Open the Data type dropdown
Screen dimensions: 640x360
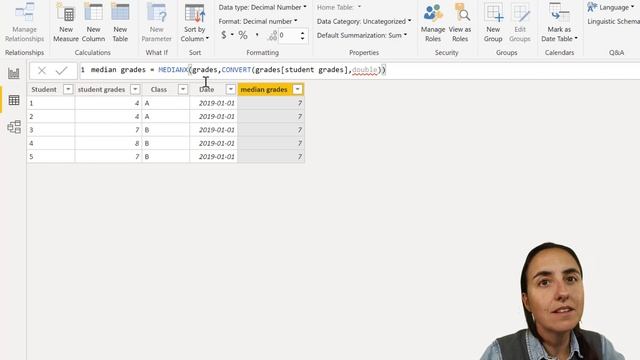tap(262, 7)
